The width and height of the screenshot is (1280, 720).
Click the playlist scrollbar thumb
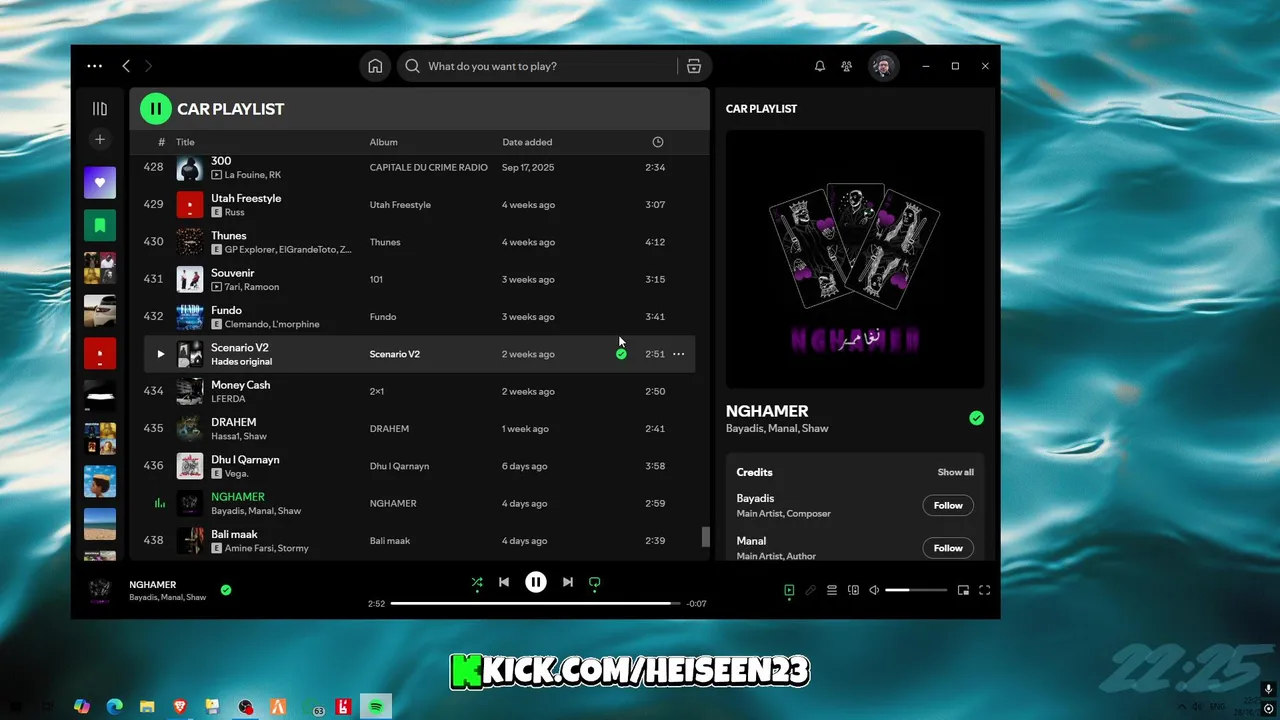[x=705, y=537]
